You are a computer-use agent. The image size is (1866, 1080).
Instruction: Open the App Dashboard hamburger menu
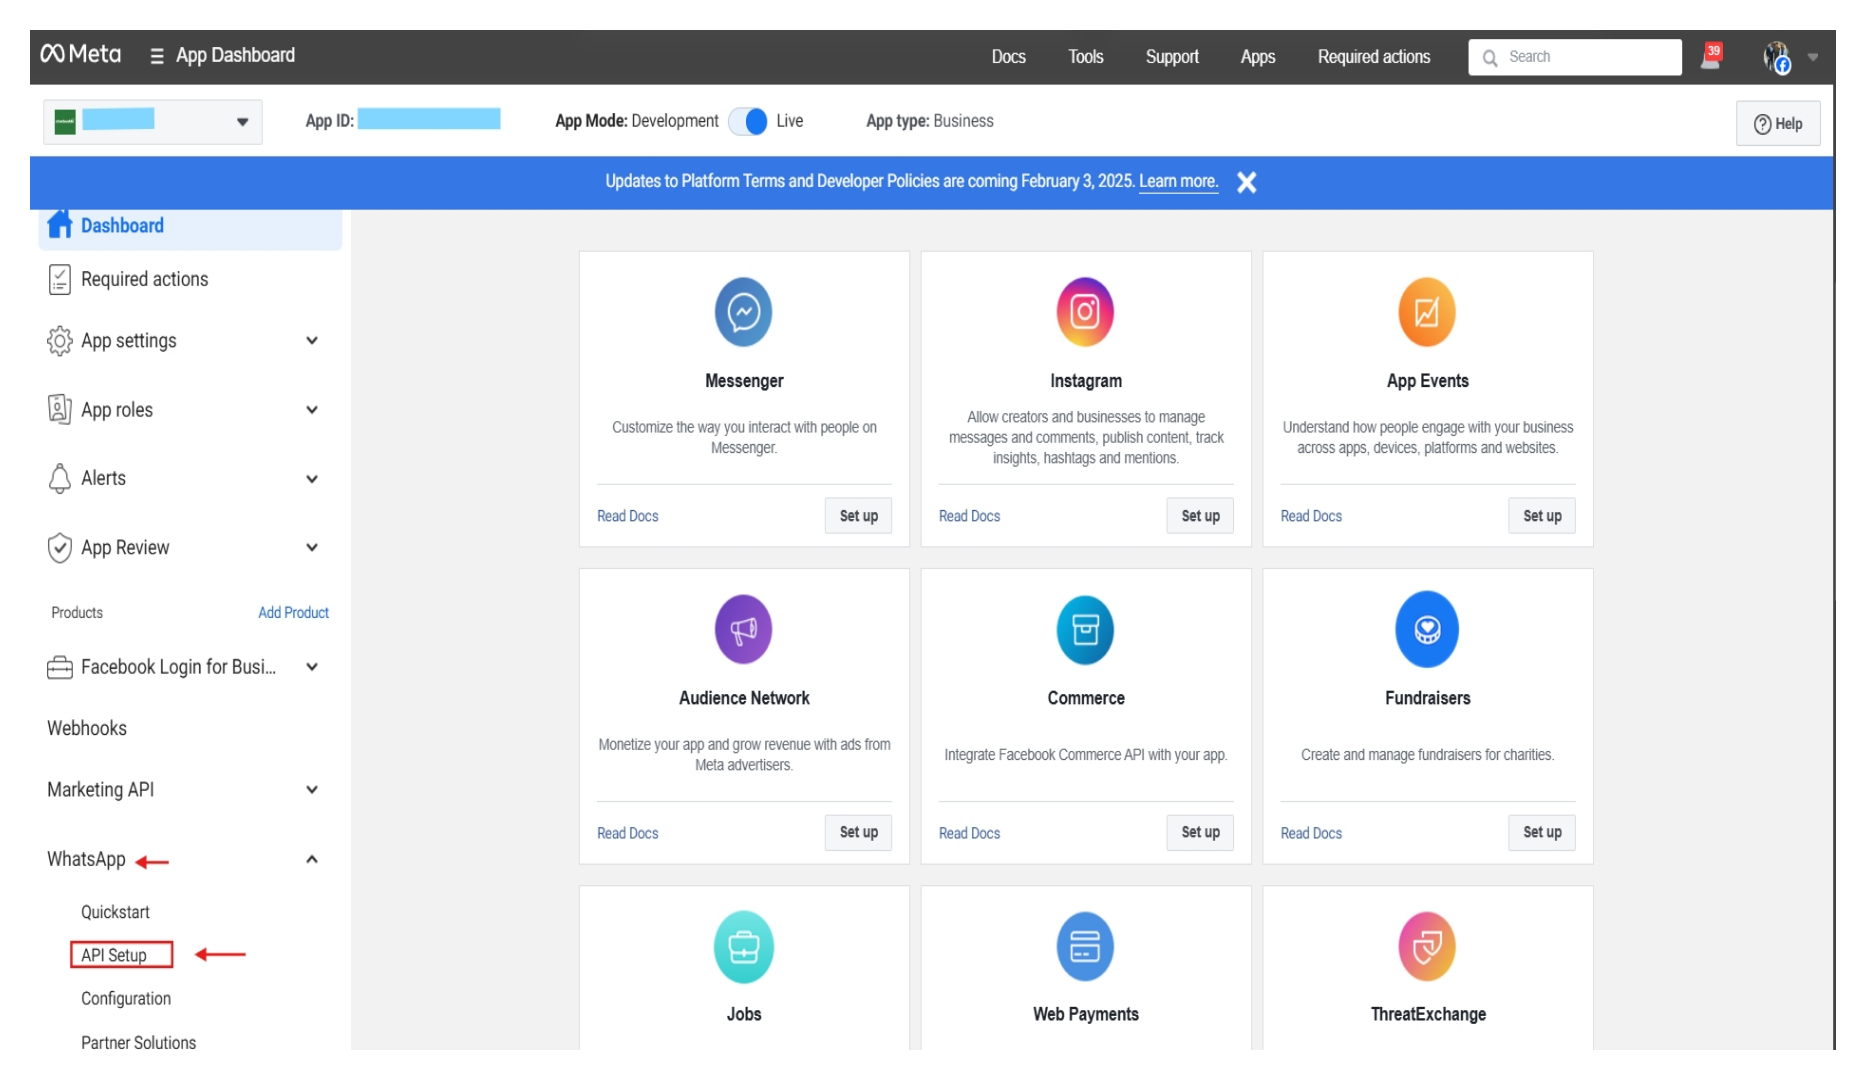[157, 56]
